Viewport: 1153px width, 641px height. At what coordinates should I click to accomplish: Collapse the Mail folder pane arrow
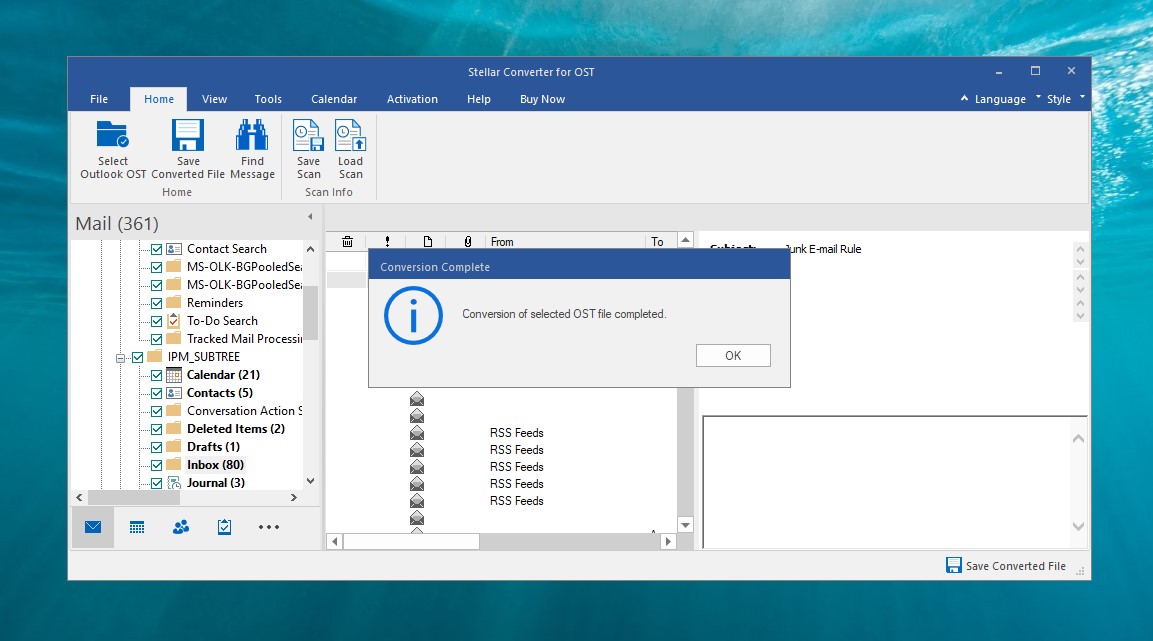click(x=310, y=217)
